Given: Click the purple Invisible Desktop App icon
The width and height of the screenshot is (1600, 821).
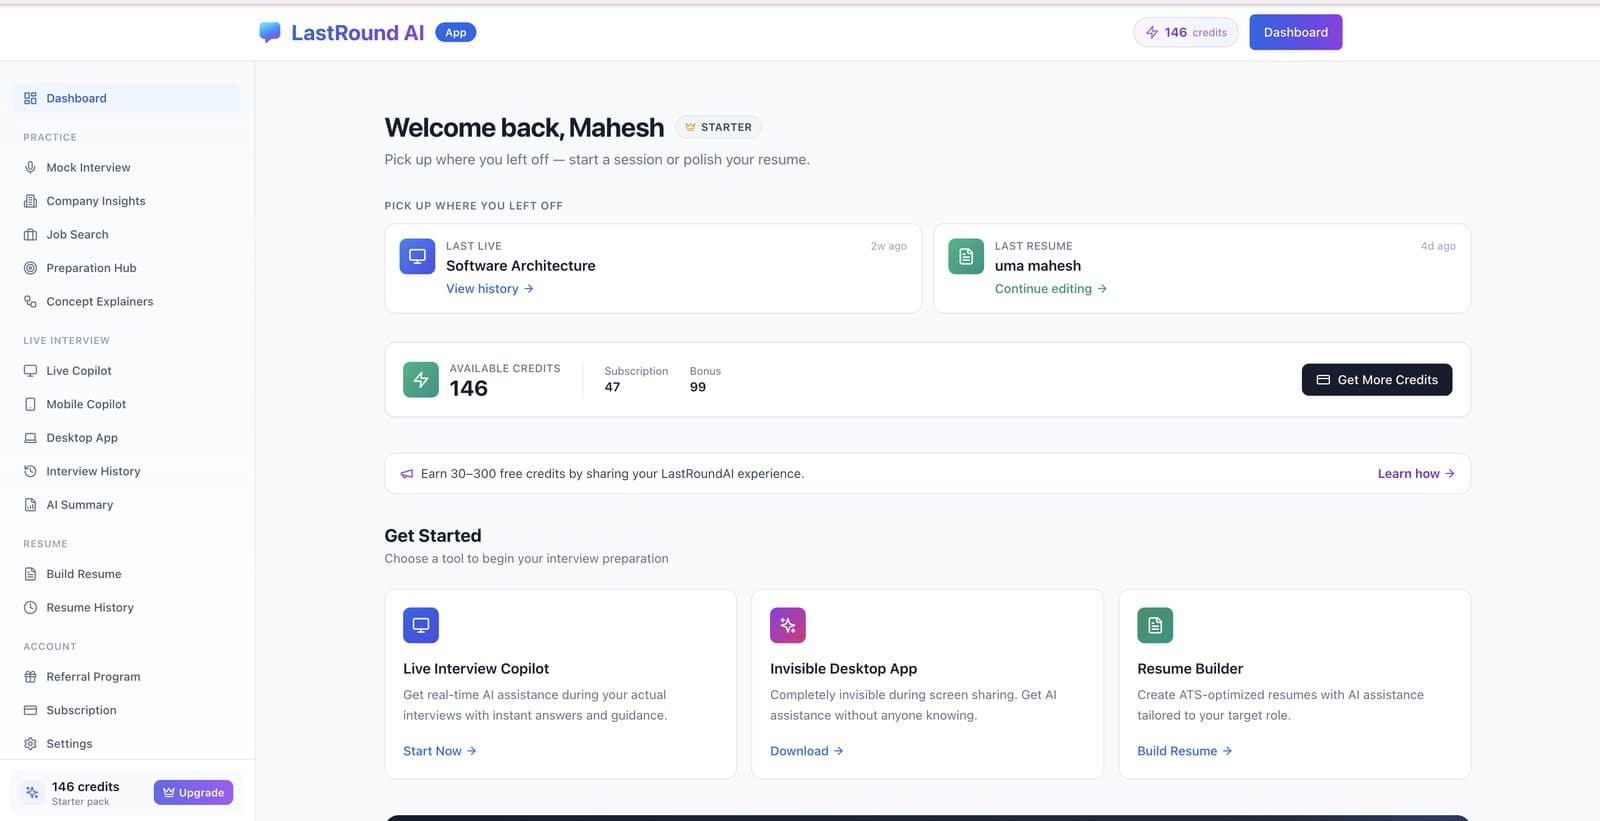Looking at the screenshot, I should coord(788,625).
